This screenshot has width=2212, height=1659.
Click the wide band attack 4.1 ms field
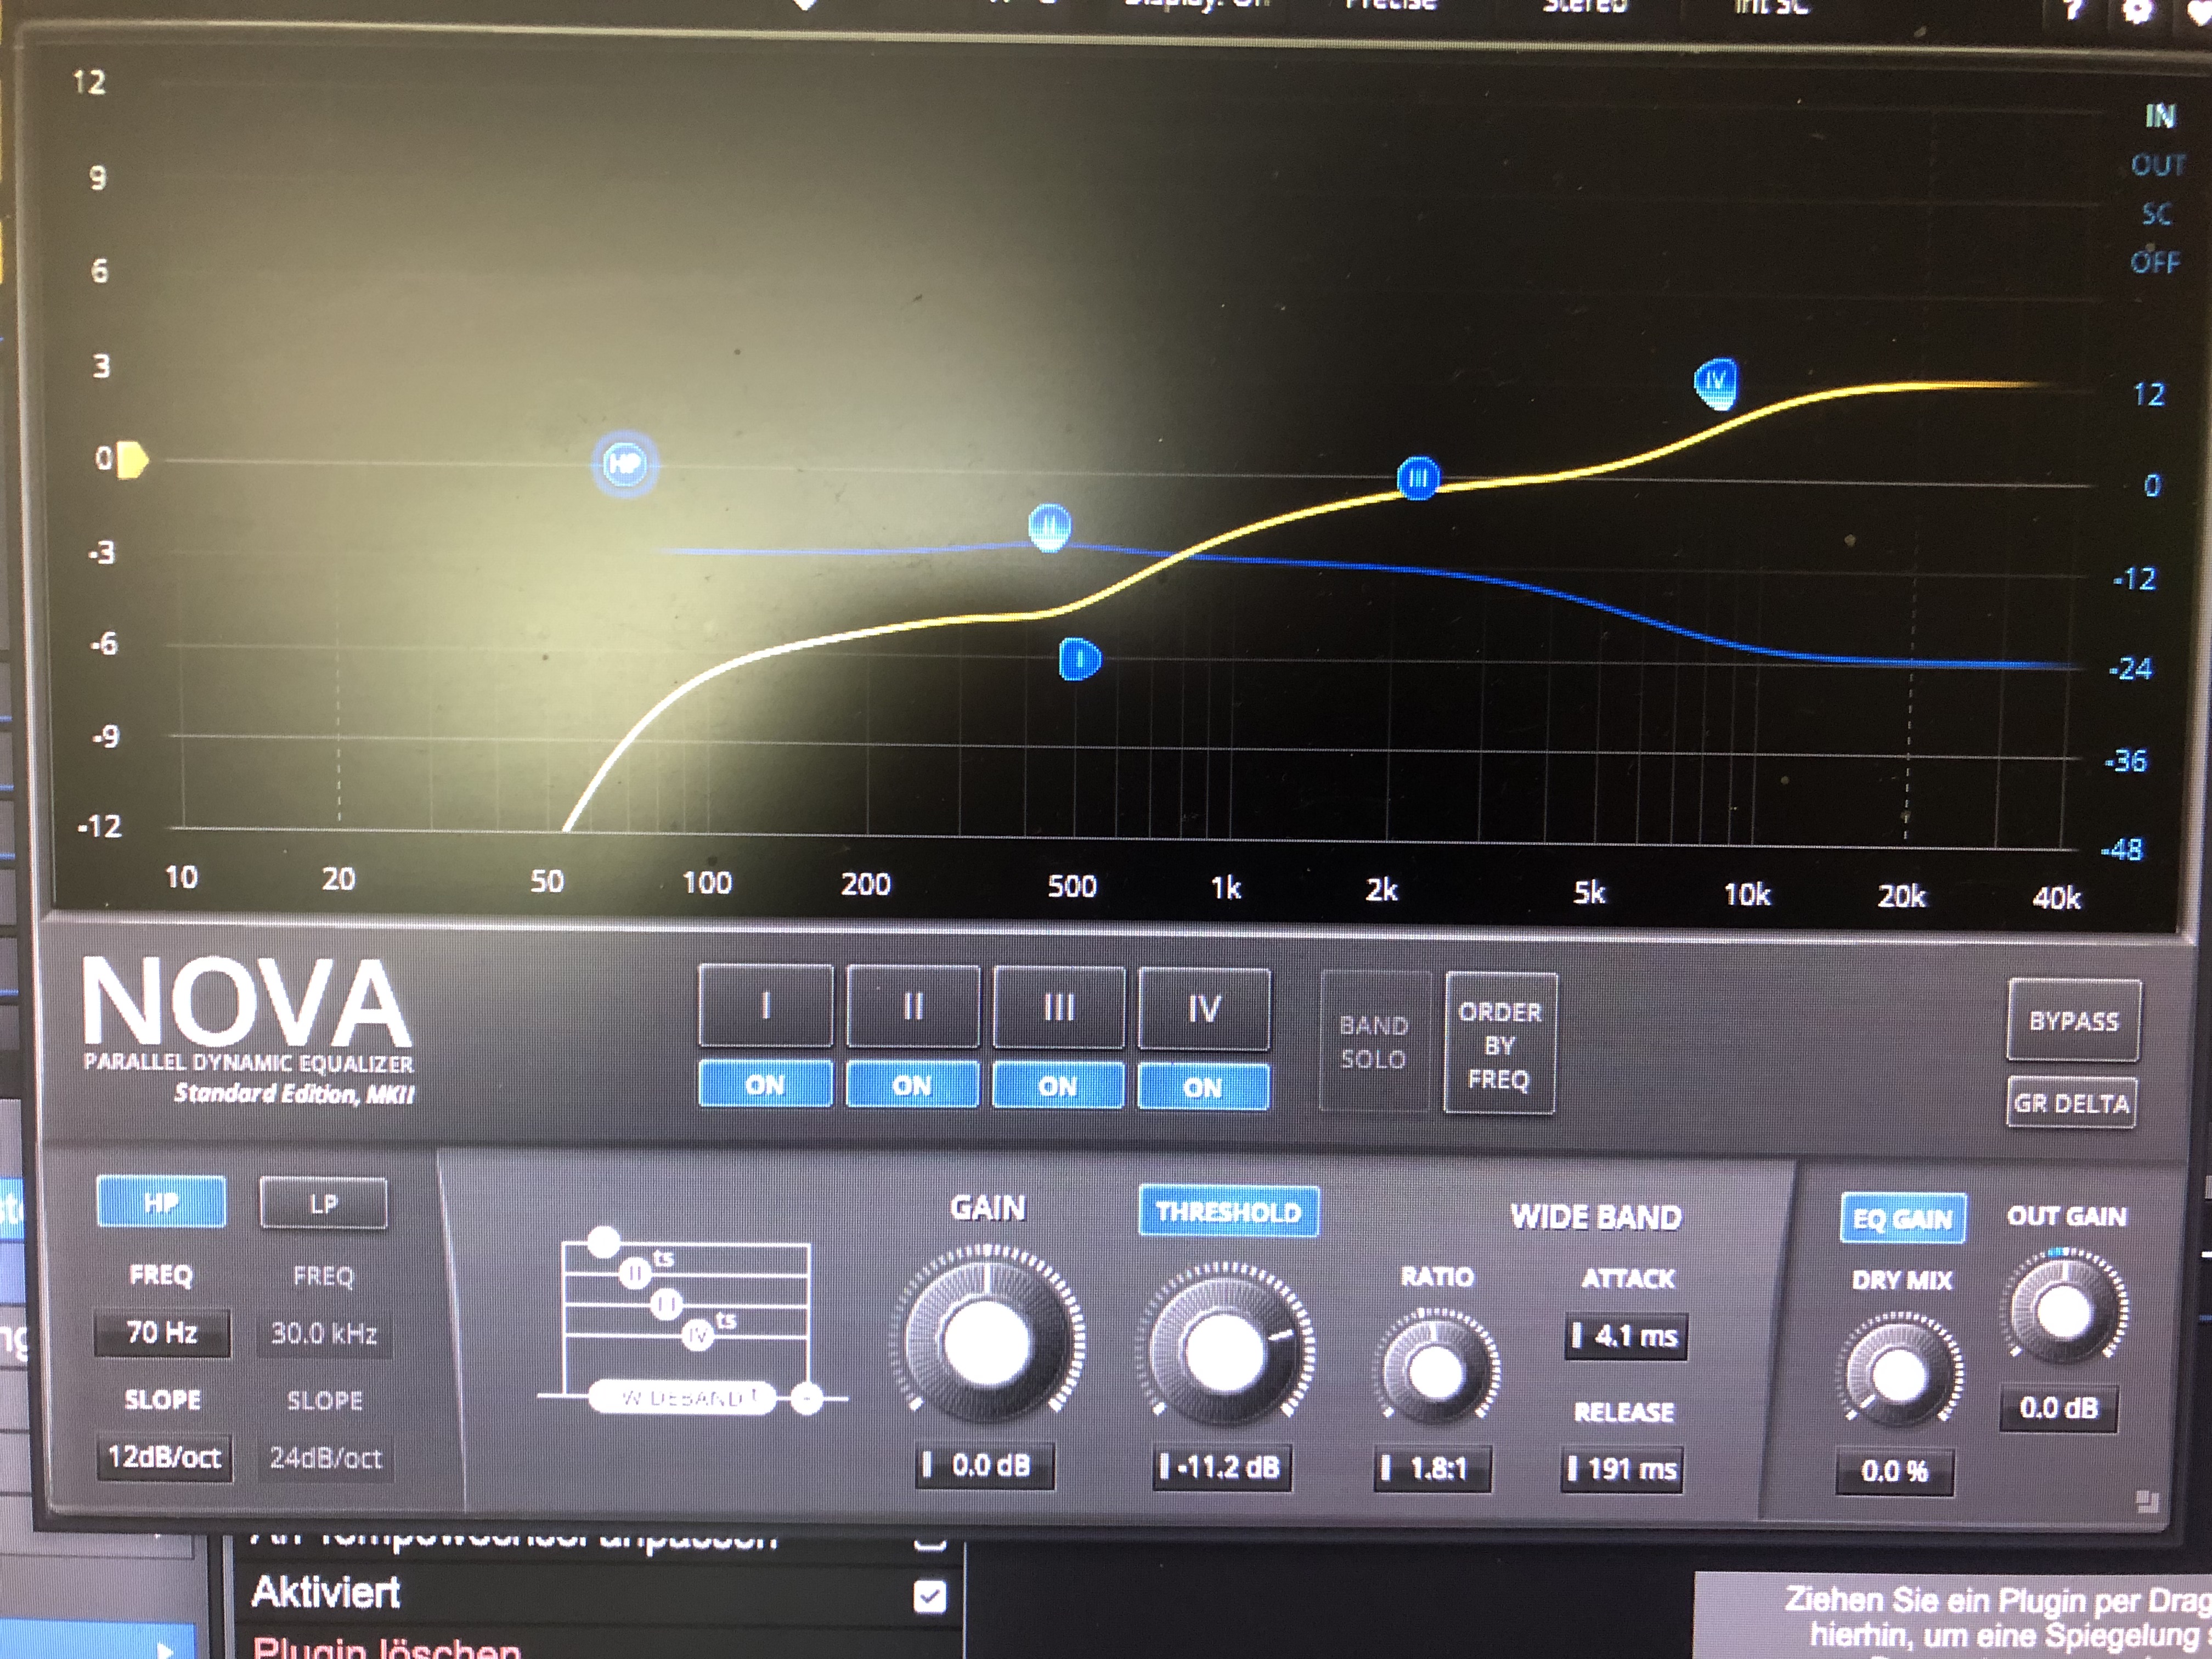click(x=1627, y=1336)
